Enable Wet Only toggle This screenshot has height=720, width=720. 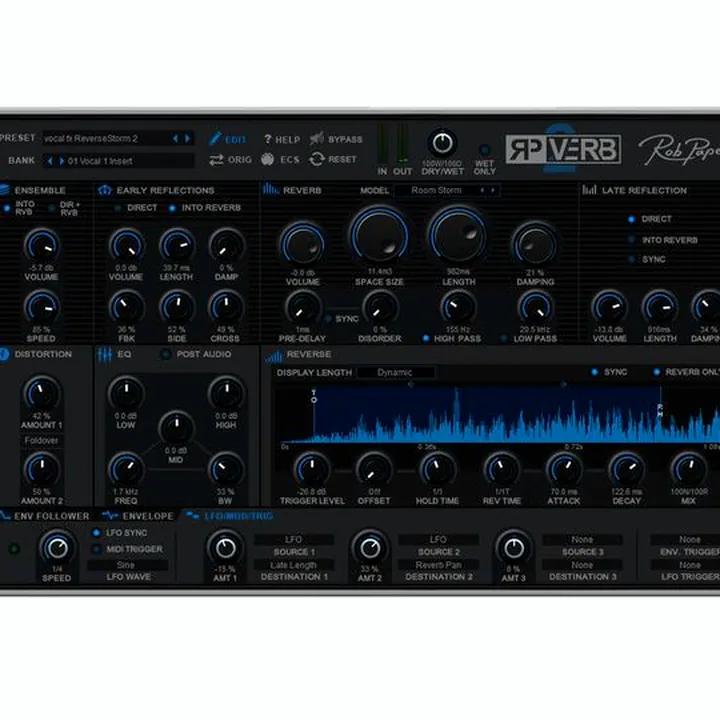484,150
